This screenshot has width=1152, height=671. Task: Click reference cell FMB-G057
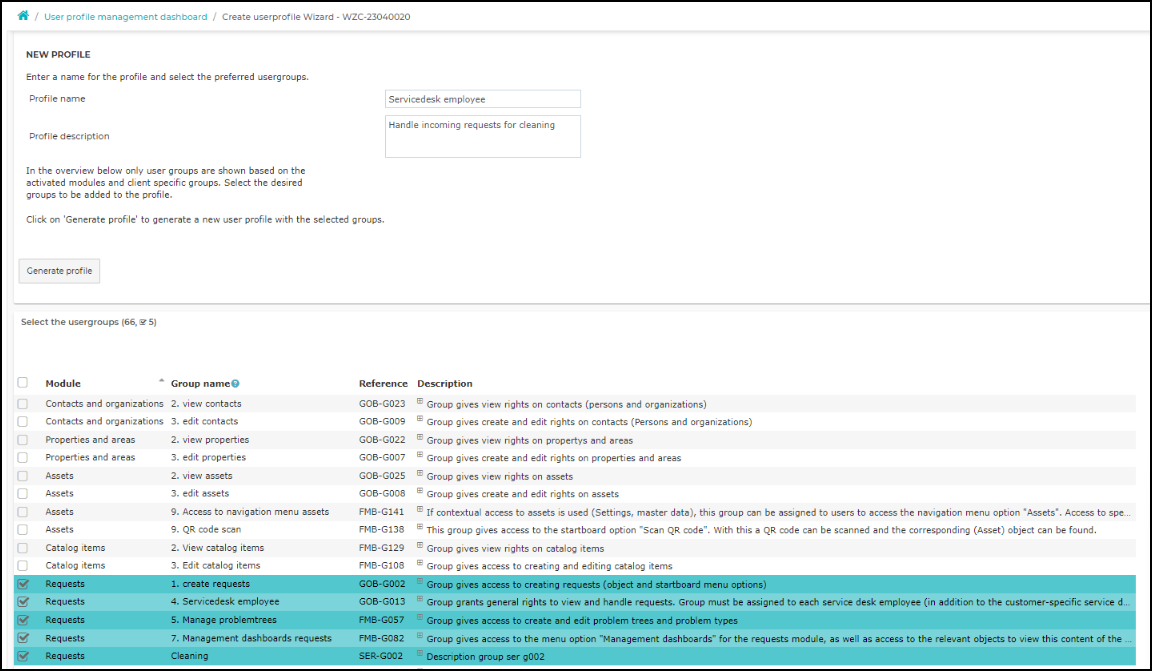tap(381, 620)
